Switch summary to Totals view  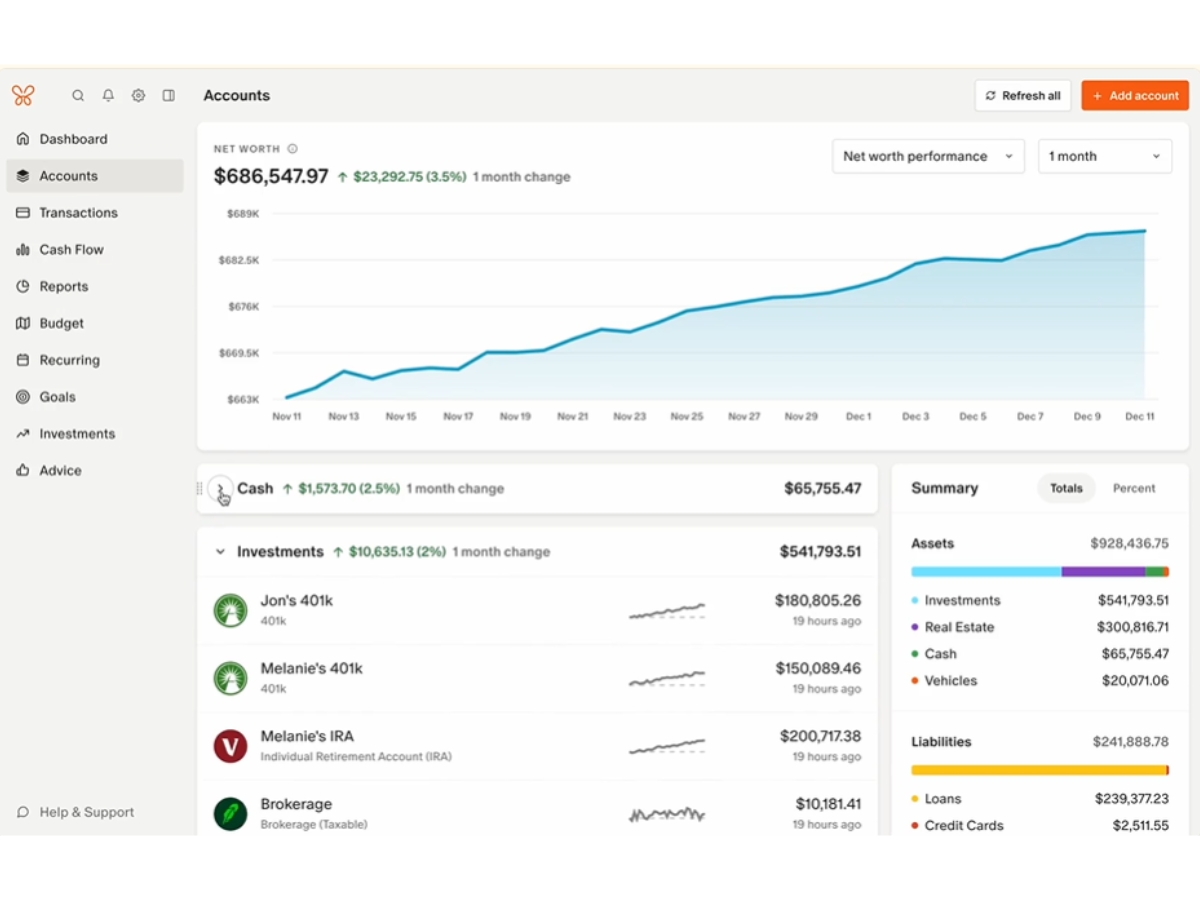point(1066,489)
